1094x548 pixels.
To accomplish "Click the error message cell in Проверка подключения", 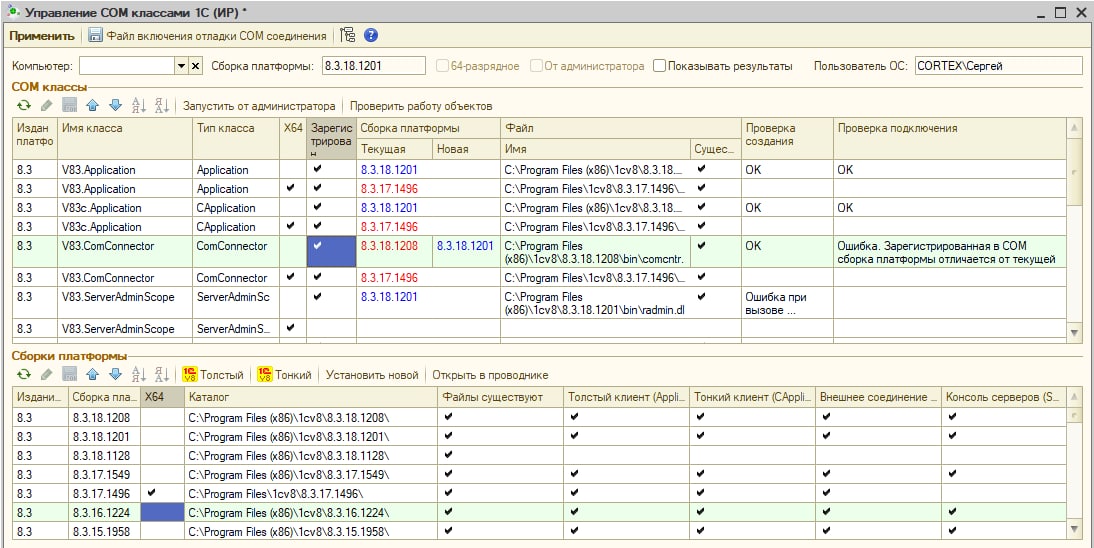I will [x=949, y=252].
